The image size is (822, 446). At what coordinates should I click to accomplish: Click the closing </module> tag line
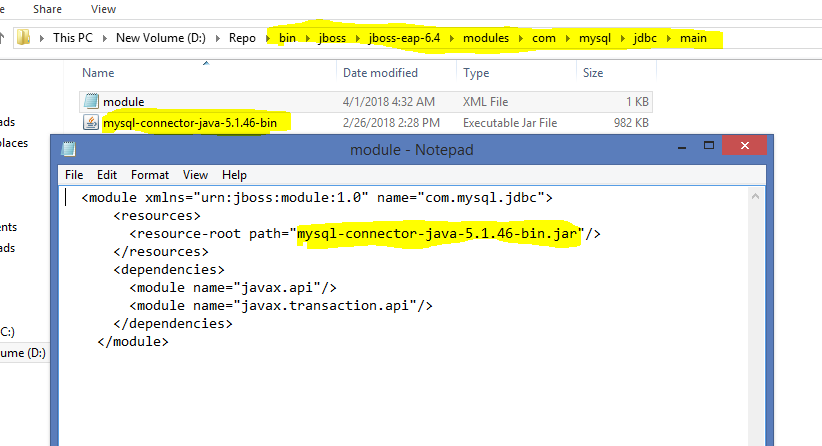pyautogui.click(x=133, y=341)
